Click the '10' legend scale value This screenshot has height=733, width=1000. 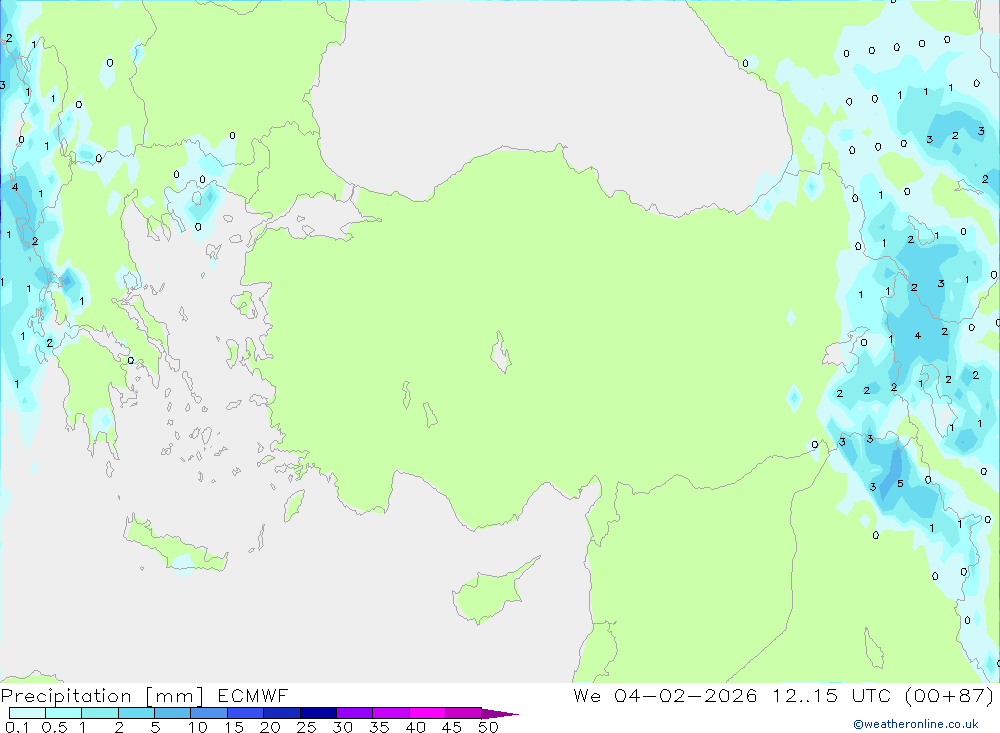198,727
